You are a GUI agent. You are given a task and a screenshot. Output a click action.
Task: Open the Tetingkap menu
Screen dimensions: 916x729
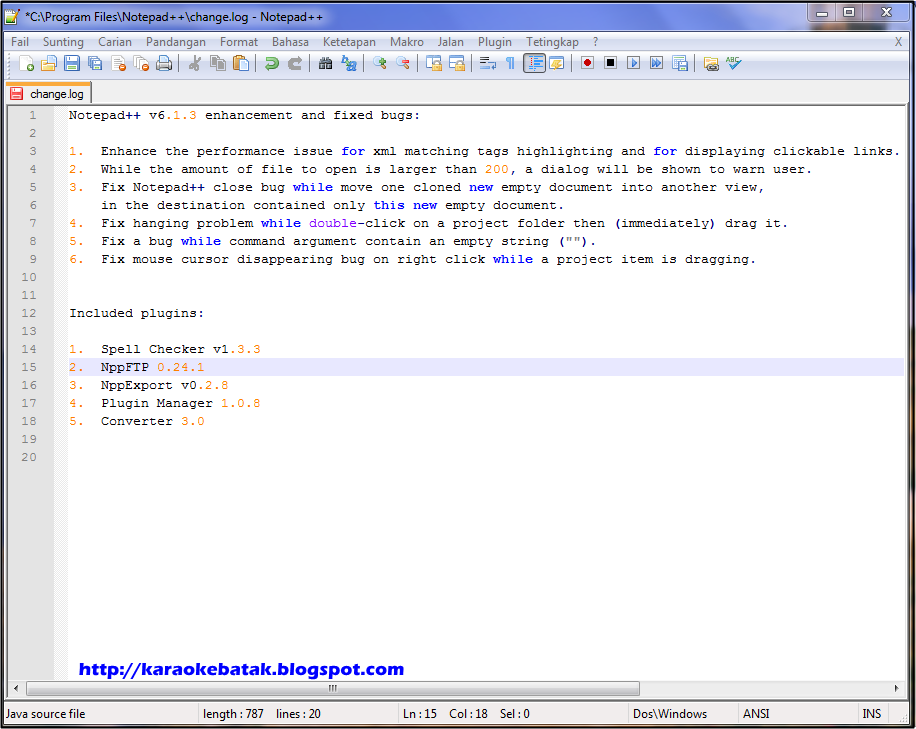point(552,42)
